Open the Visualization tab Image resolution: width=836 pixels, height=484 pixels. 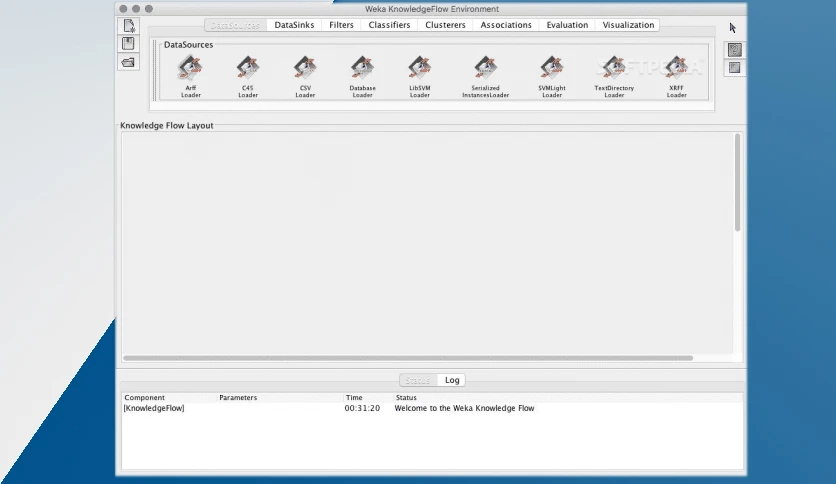tap(628, 25)
